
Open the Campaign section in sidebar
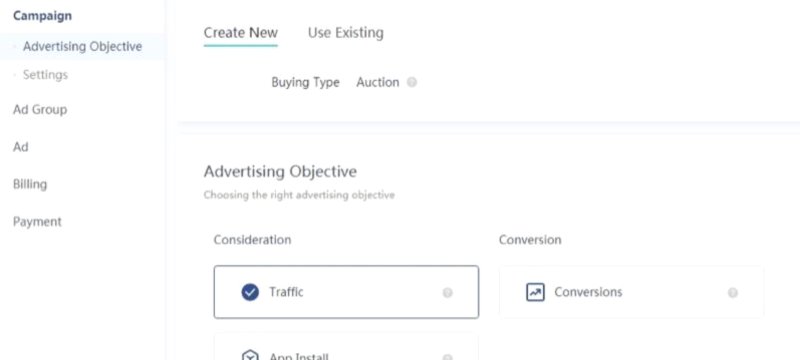[x=42, y=16]
